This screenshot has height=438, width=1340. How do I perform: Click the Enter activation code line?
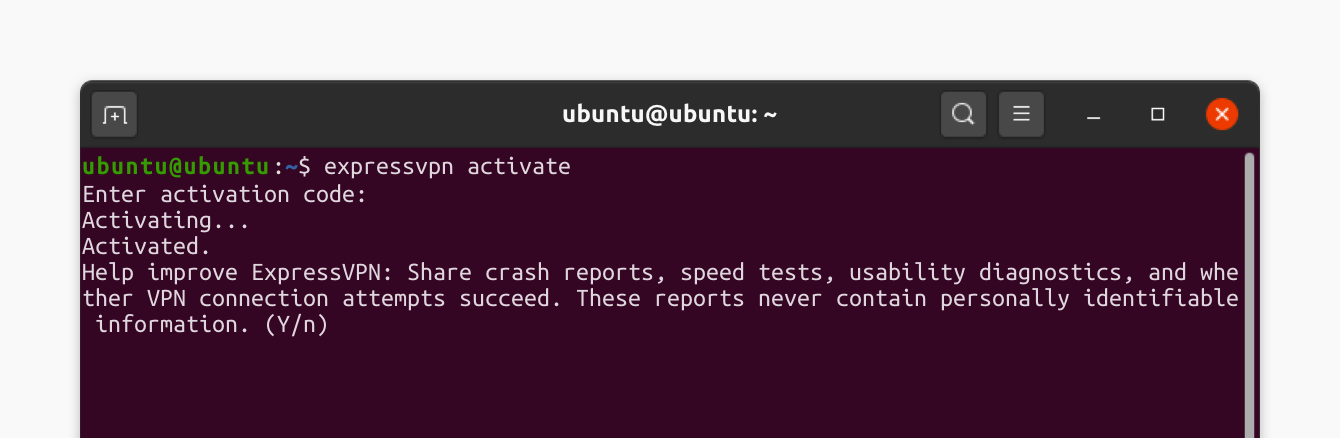coord(225,193)
